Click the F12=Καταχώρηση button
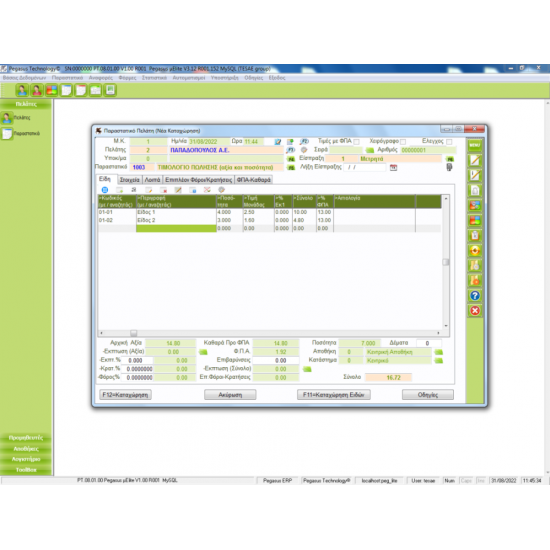Viewport: 550px width, 550px height. [126, 395]
